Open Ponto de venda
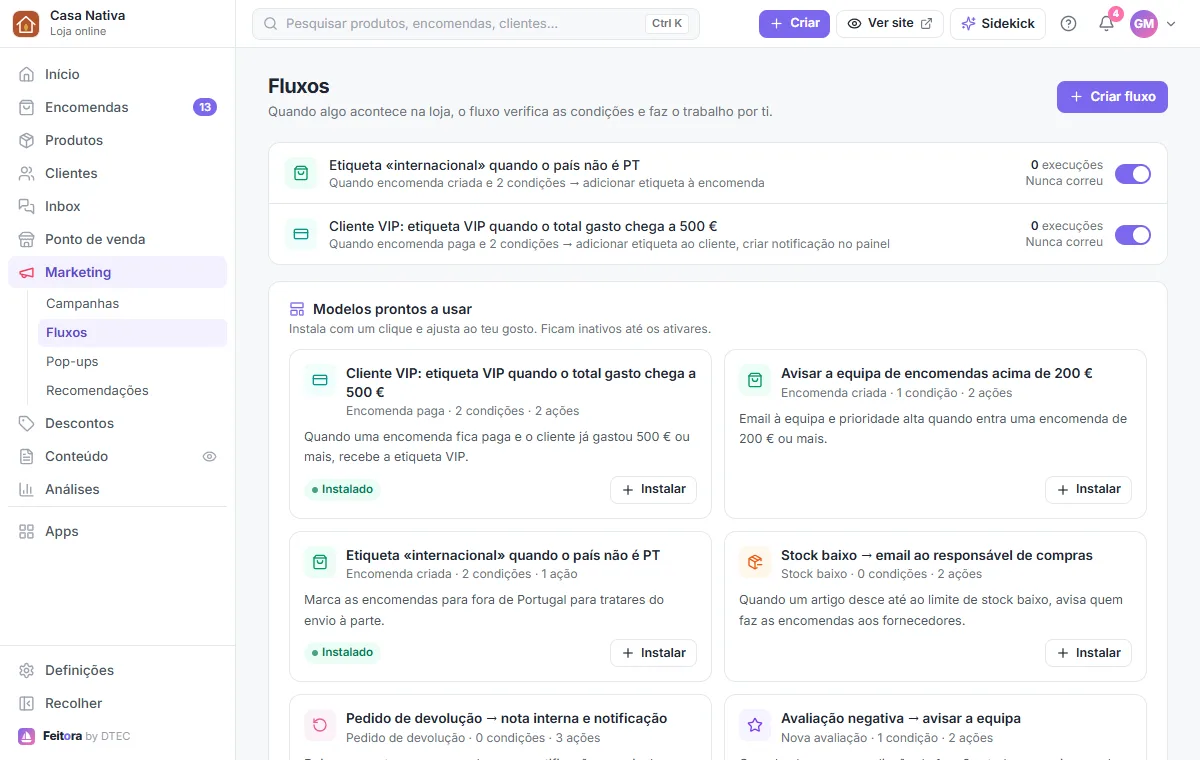Screen dimensions: 1200x760 coord(117,239)
